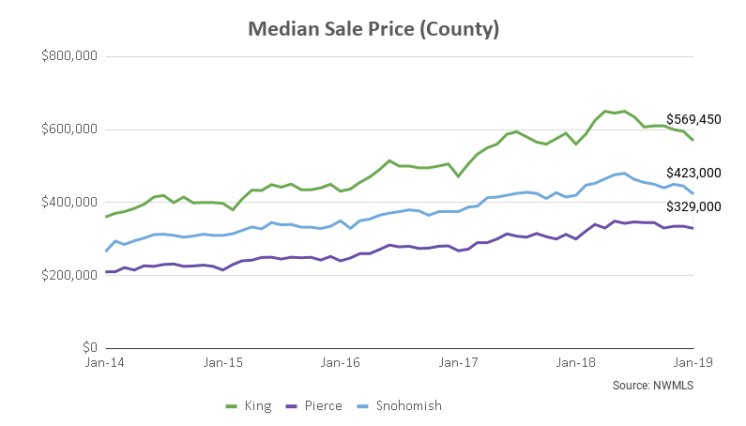Click the $569,450 data label

694,119
